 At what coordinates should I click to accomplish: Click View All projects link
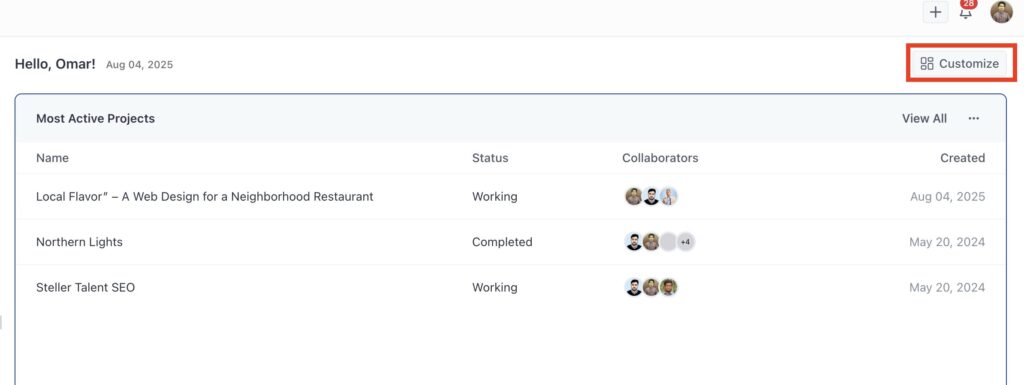tap(924, 118)
